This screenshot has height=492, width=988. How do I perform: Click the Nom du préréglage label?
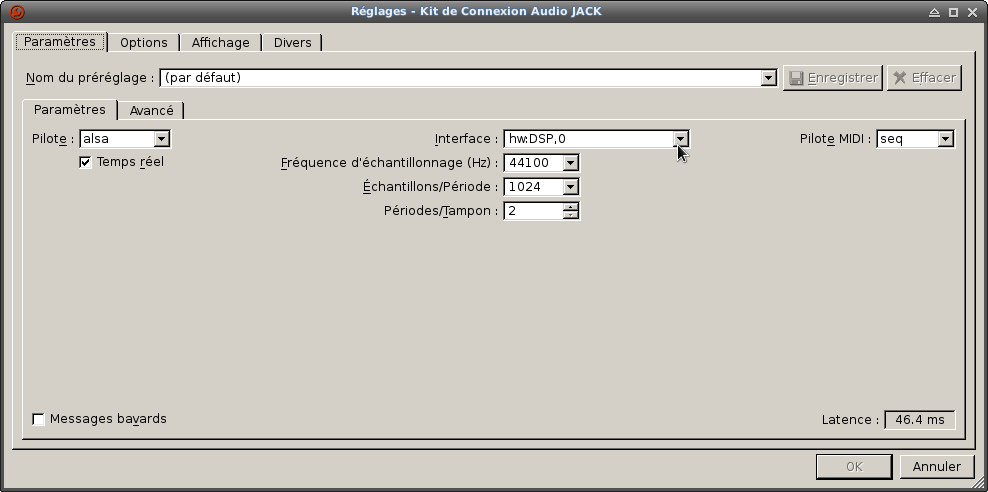click(x=89, y=78)
